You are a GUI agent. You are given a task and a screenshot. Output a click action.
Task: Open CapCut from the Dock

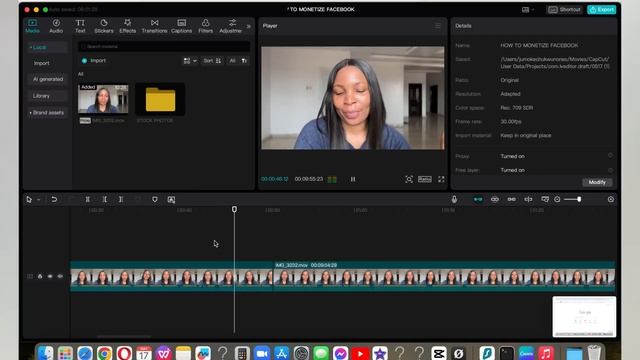pos(439,353)
